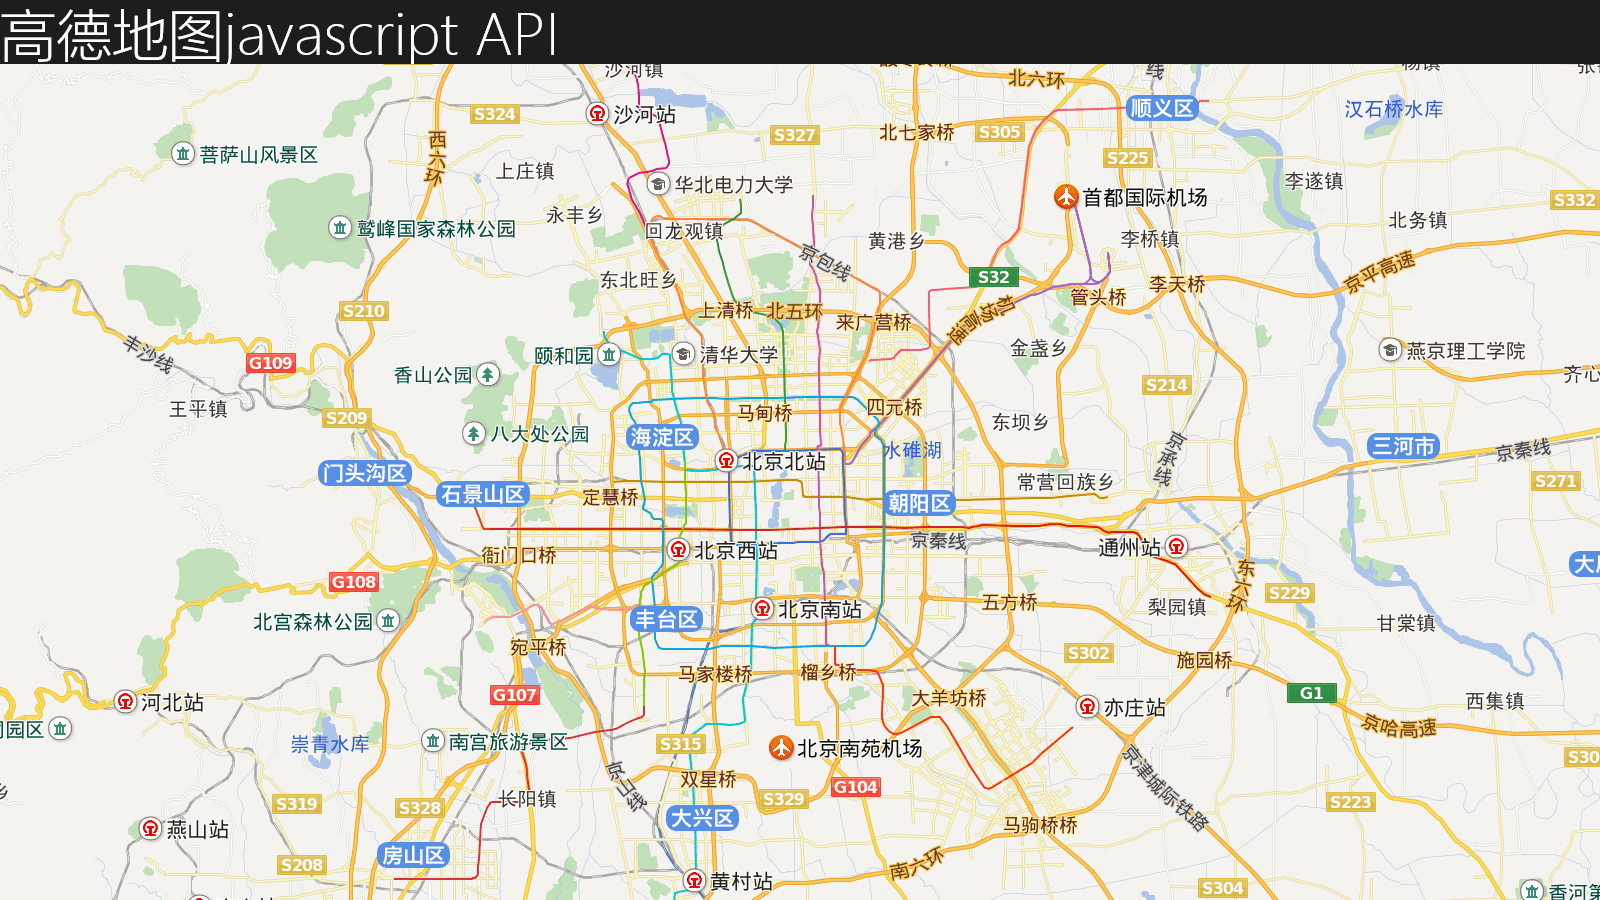Click the 清华大学 university icon
The height and width of the screenshot is (900, 1600).
click(x=683, y=354)
